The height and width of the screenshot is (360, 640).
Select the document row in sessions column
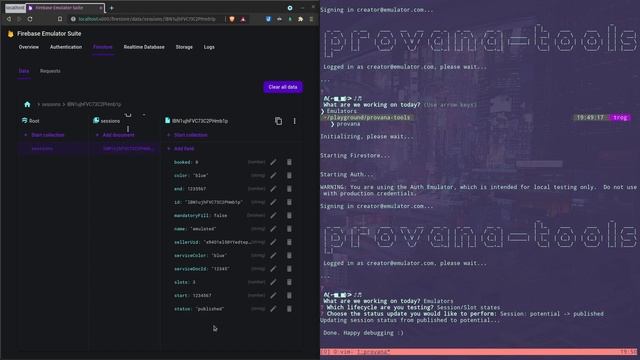click(x=125, y=149)
